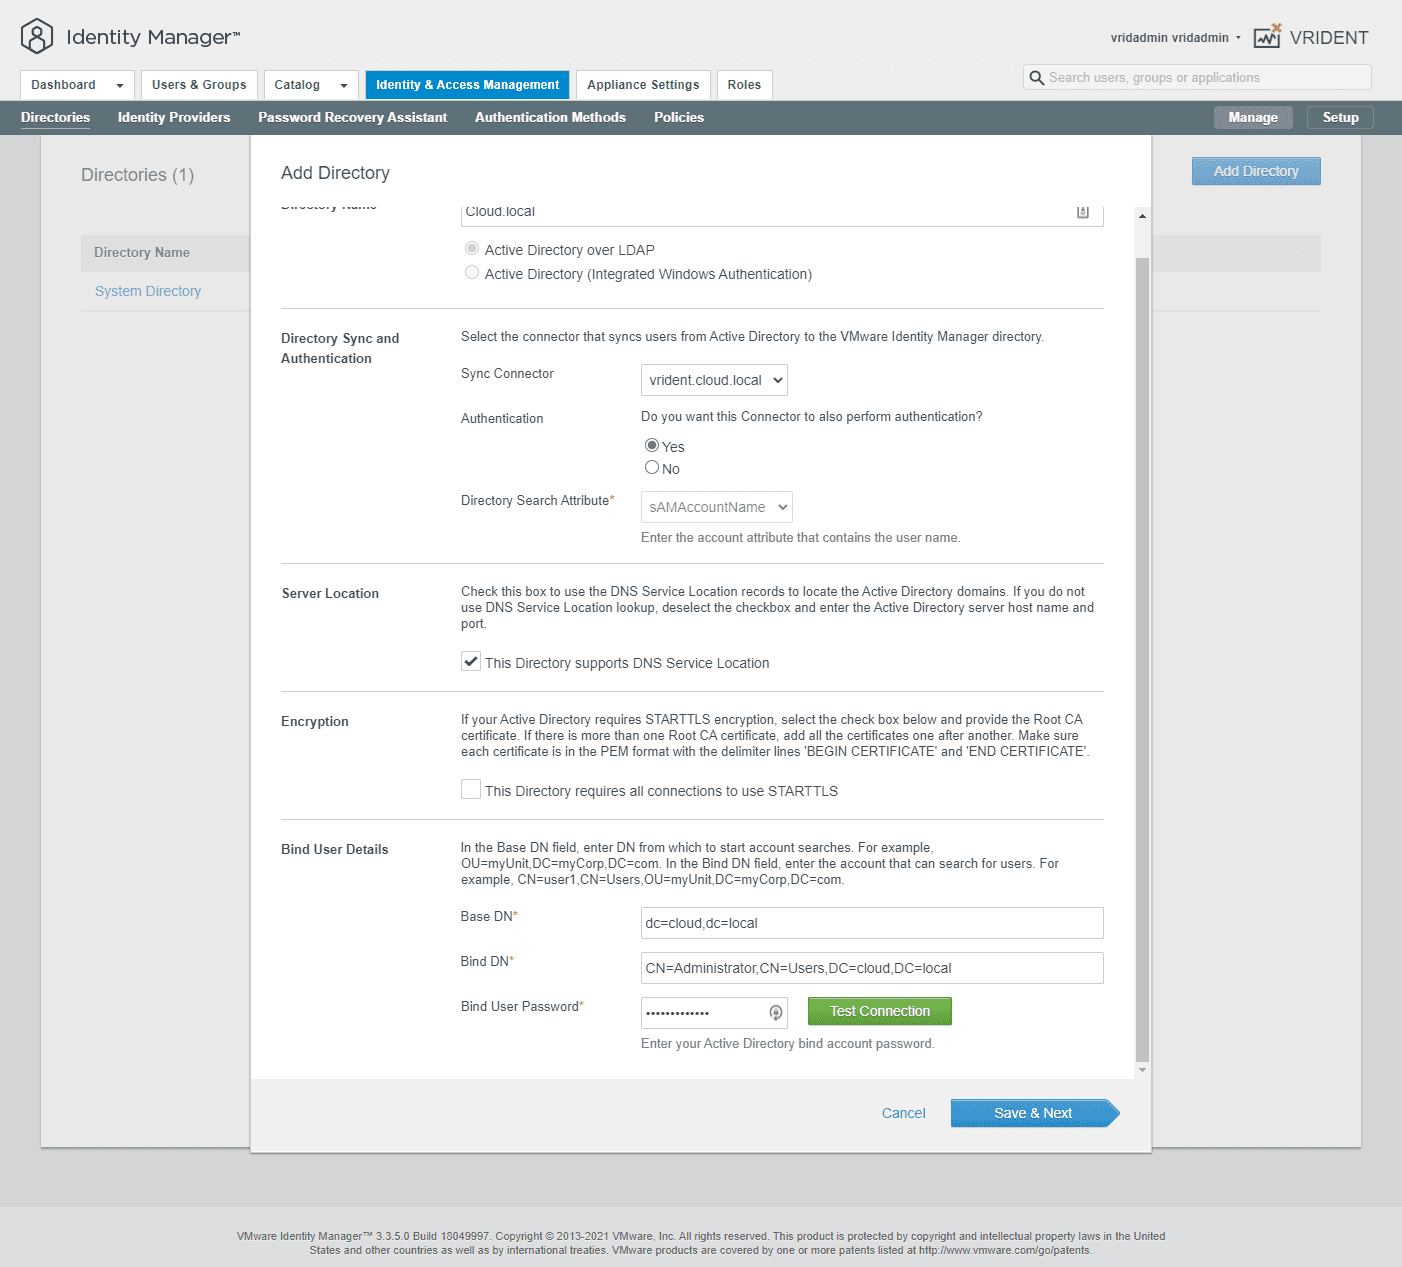Select No for connector authentication
The image size is (1402, 1267).
click(652, 467)
